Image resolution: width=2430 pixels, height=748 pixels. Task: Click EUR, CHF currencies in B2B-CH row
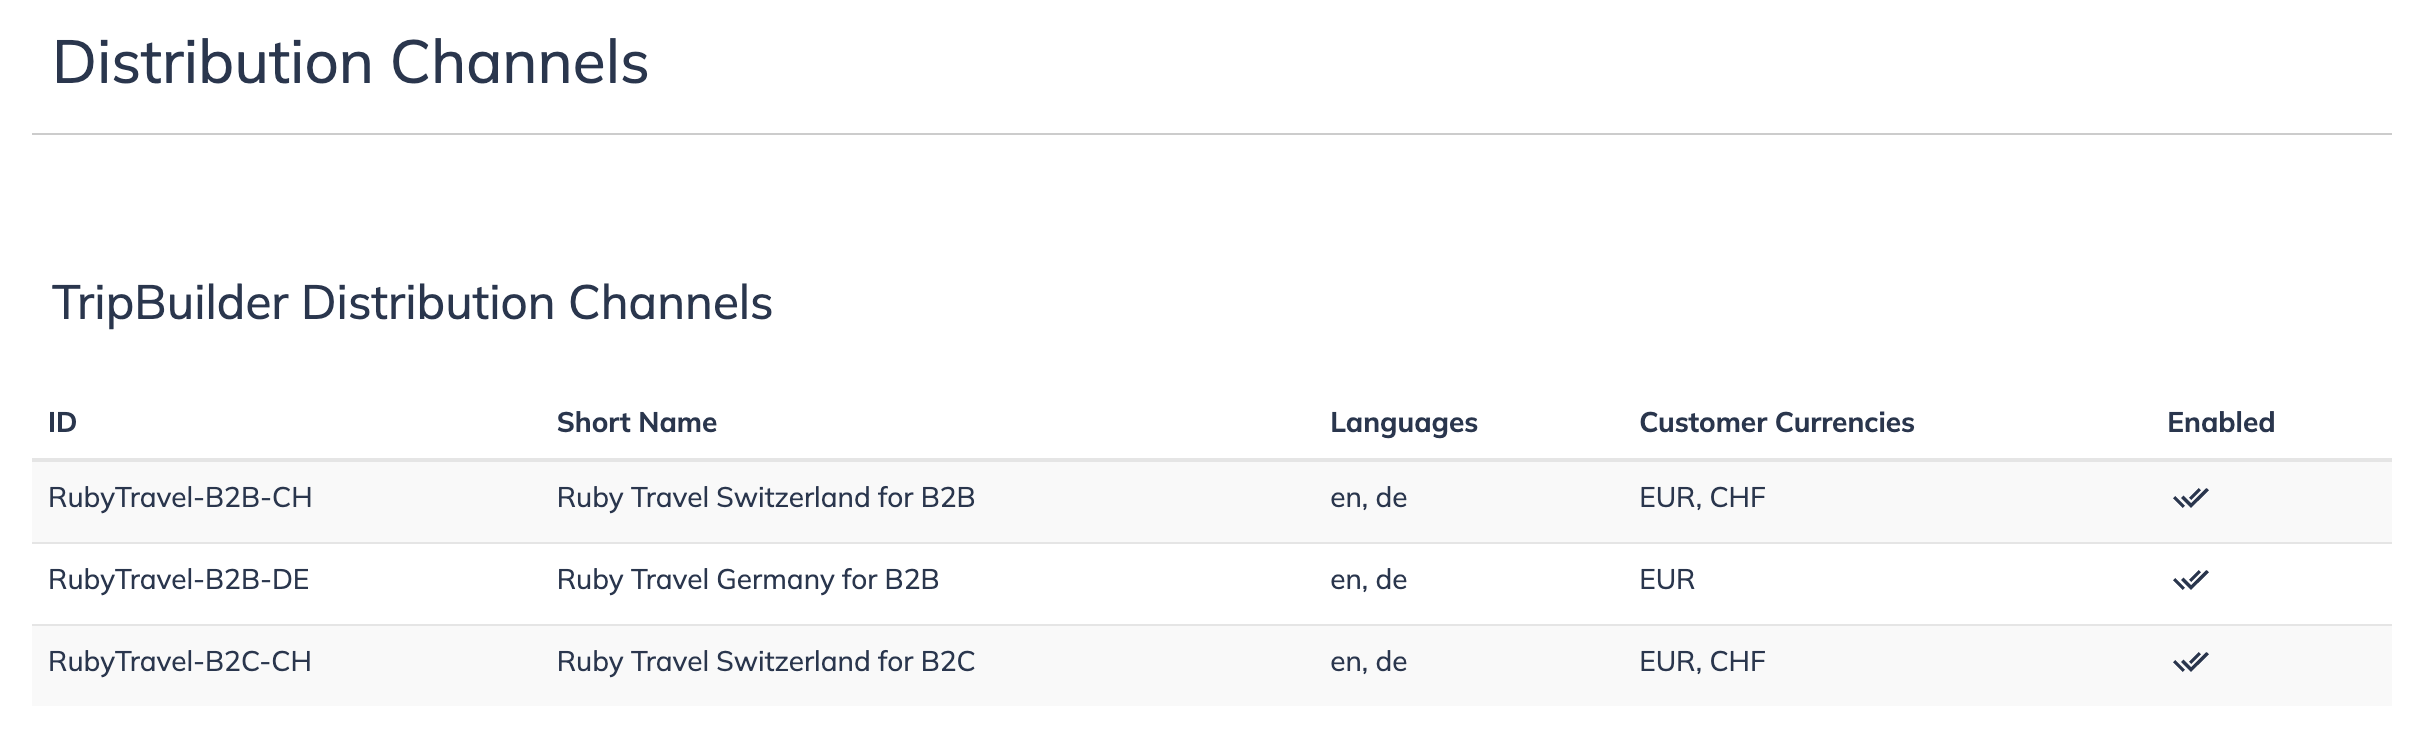[1702, 498]
